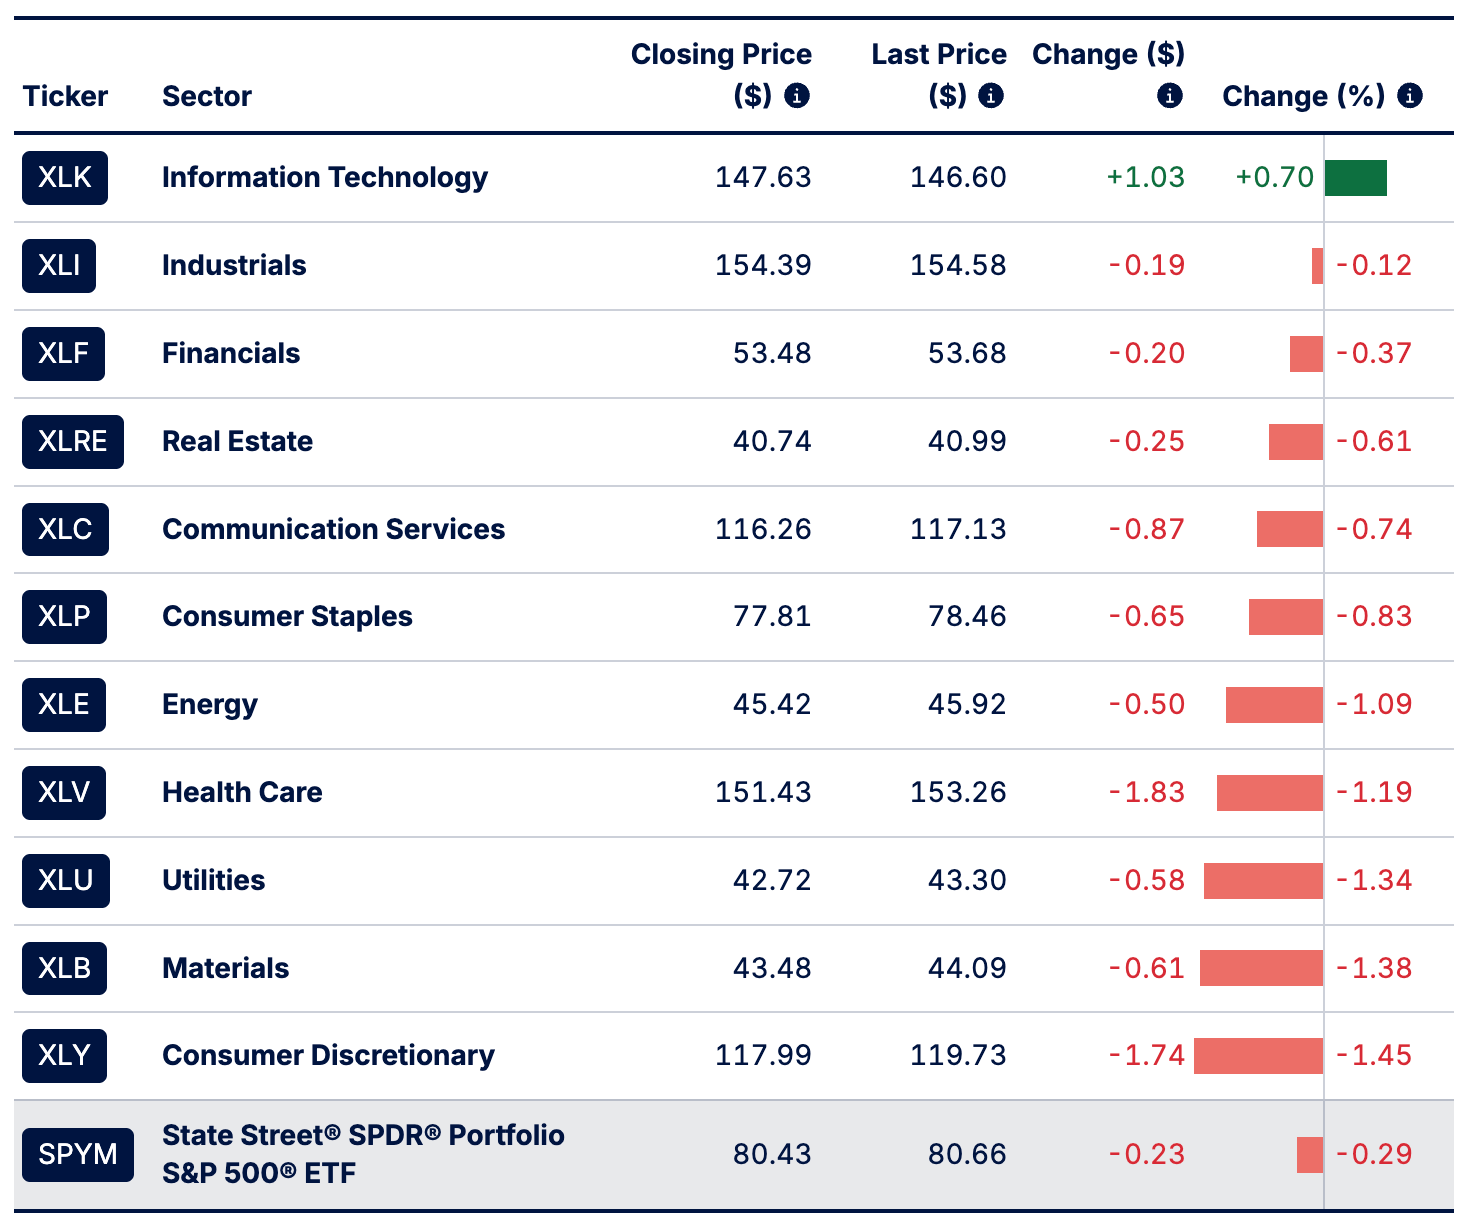
Task: Sort by the Ticker column header
Action: pyautogui.click(x=65, y=96)
